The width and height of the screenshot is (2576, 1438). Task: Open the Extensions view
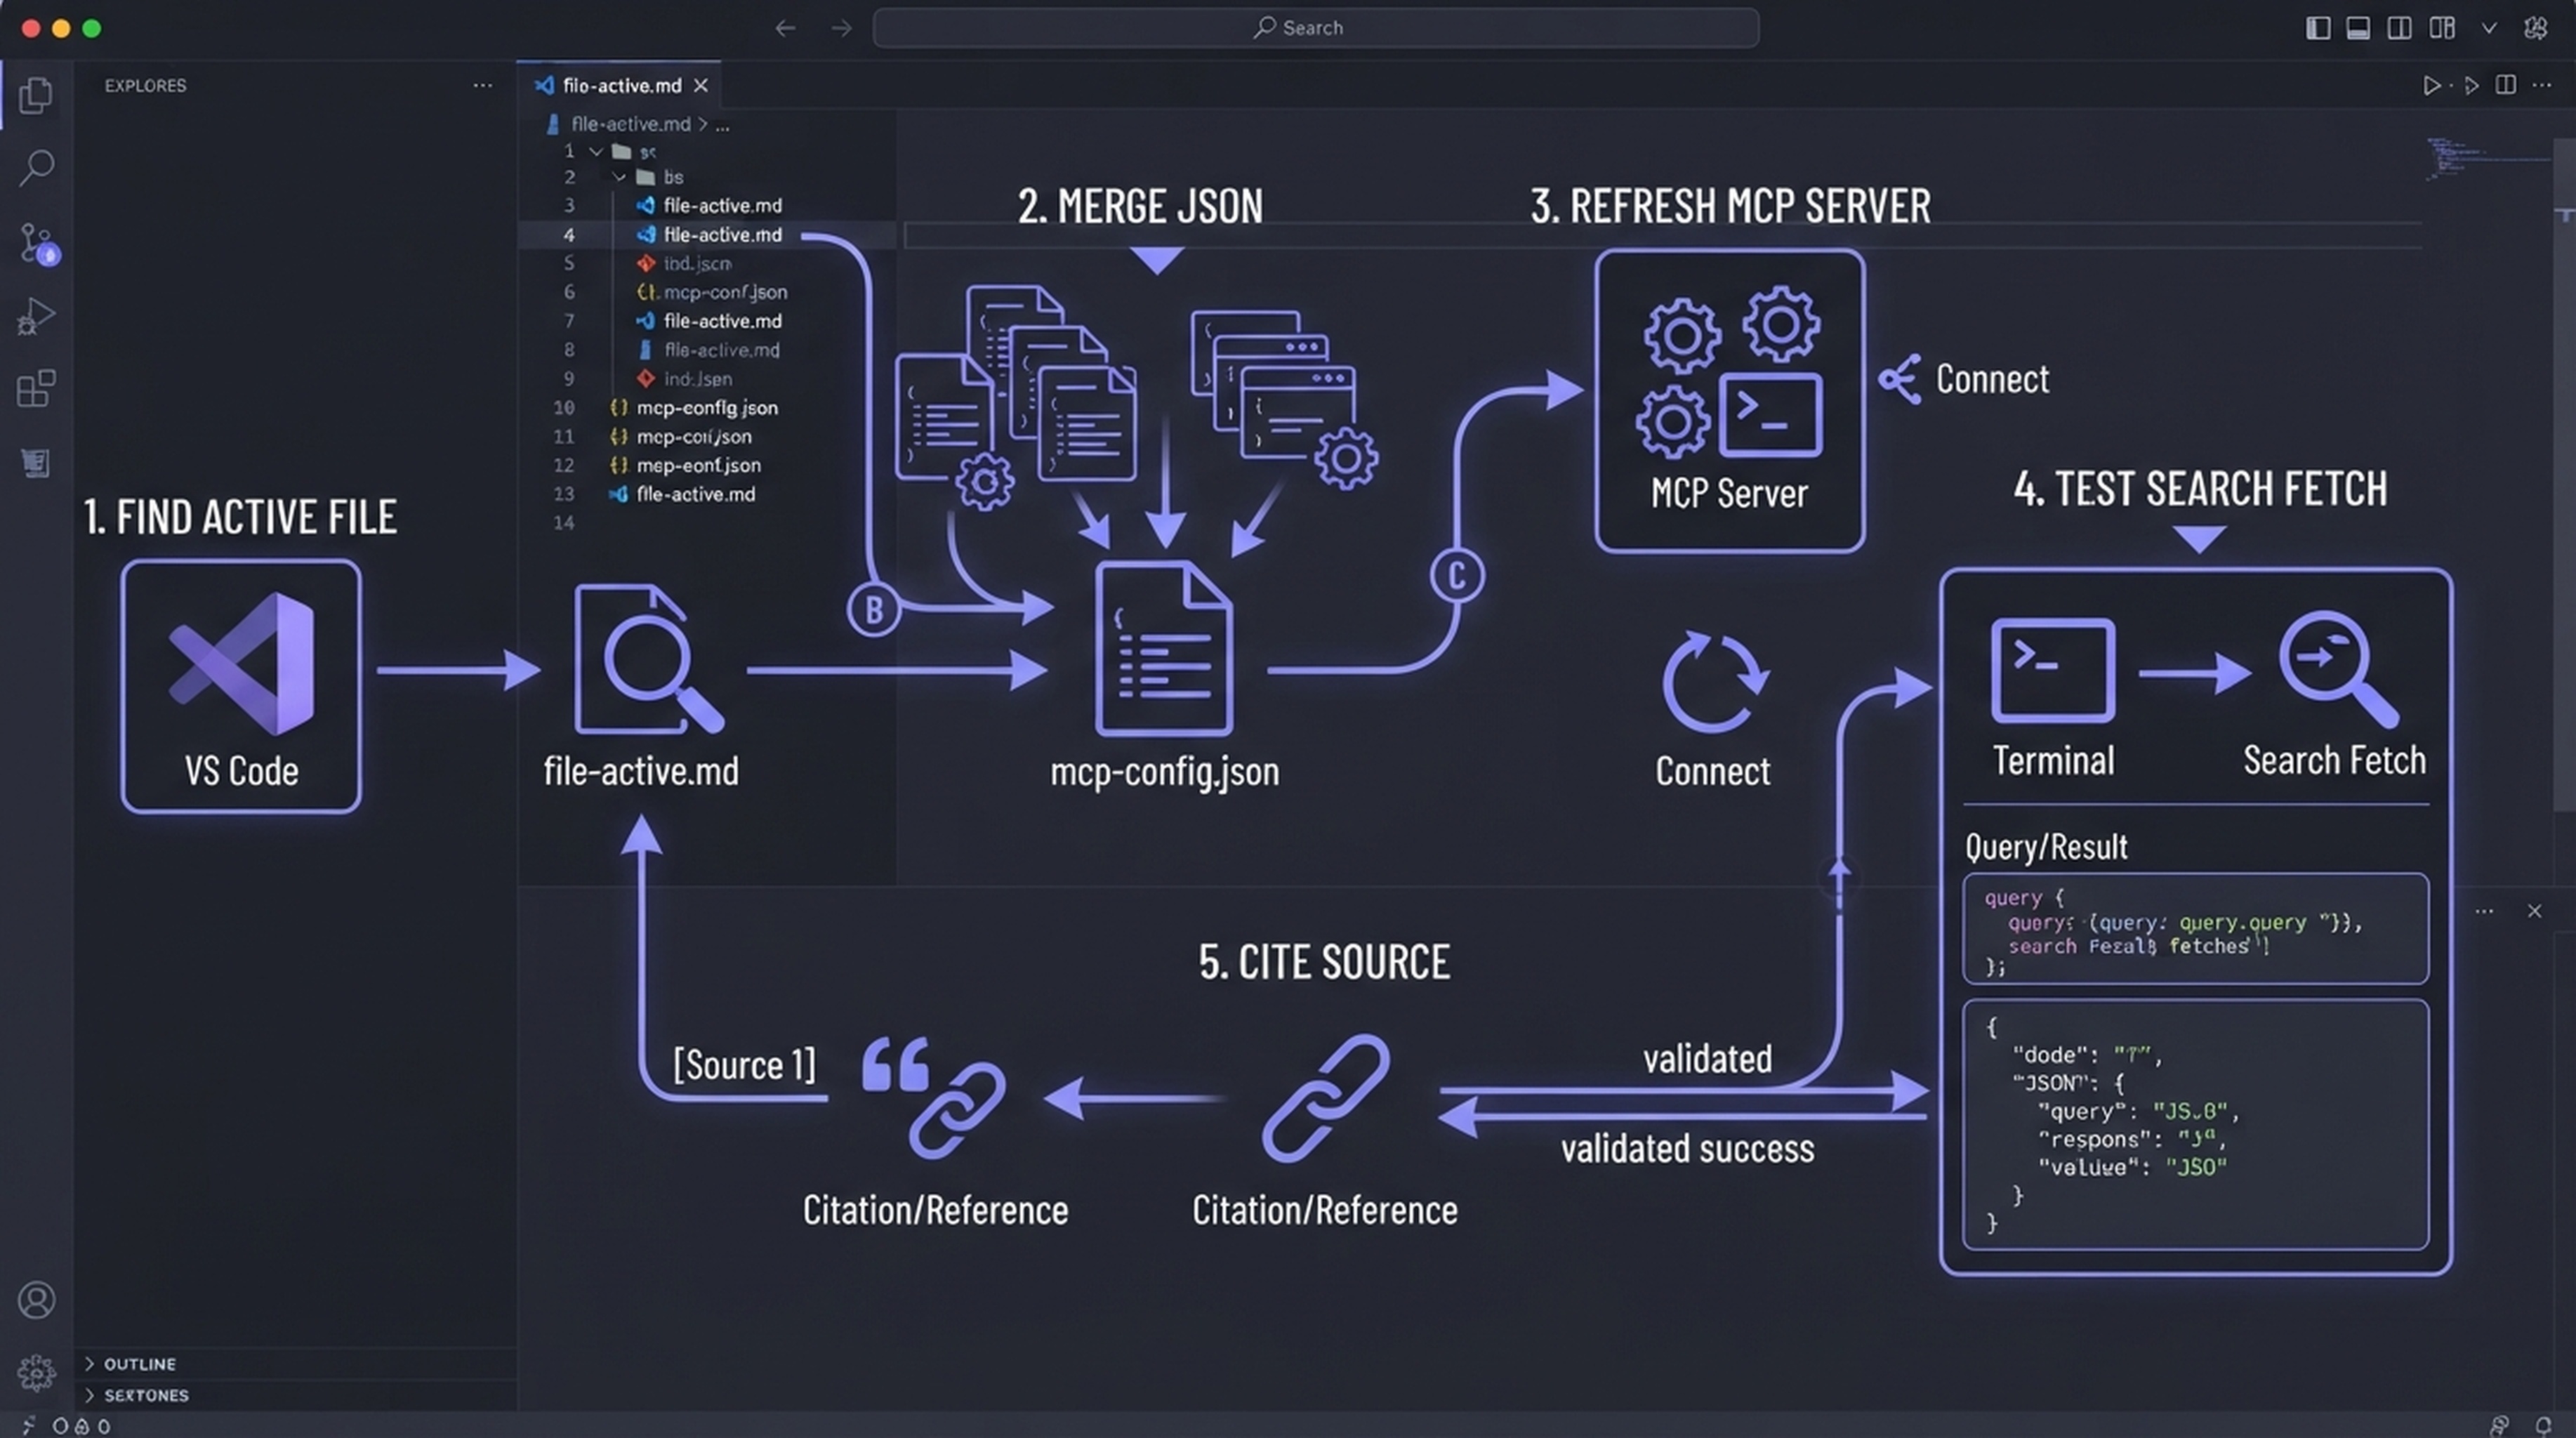[x=36, y=388]
